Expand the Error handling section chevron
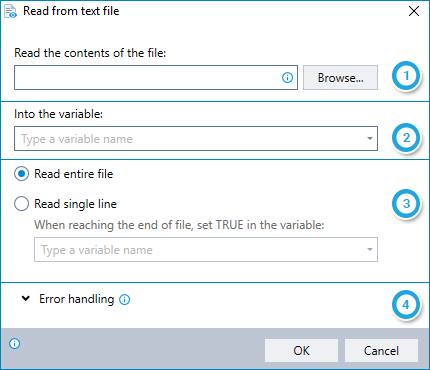 (x=26, y=299)
